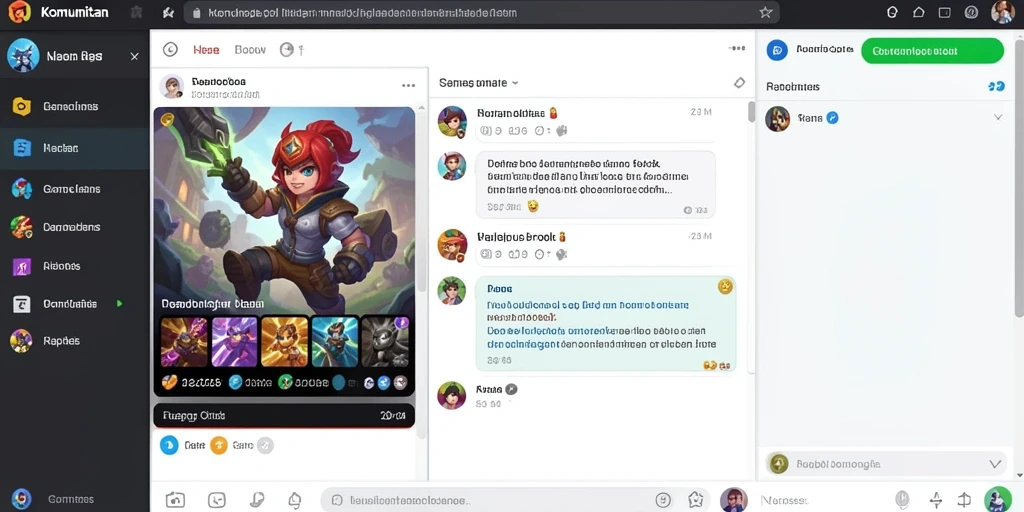
Task: Click the bookmark star in address bar
Action: (765, 12)
